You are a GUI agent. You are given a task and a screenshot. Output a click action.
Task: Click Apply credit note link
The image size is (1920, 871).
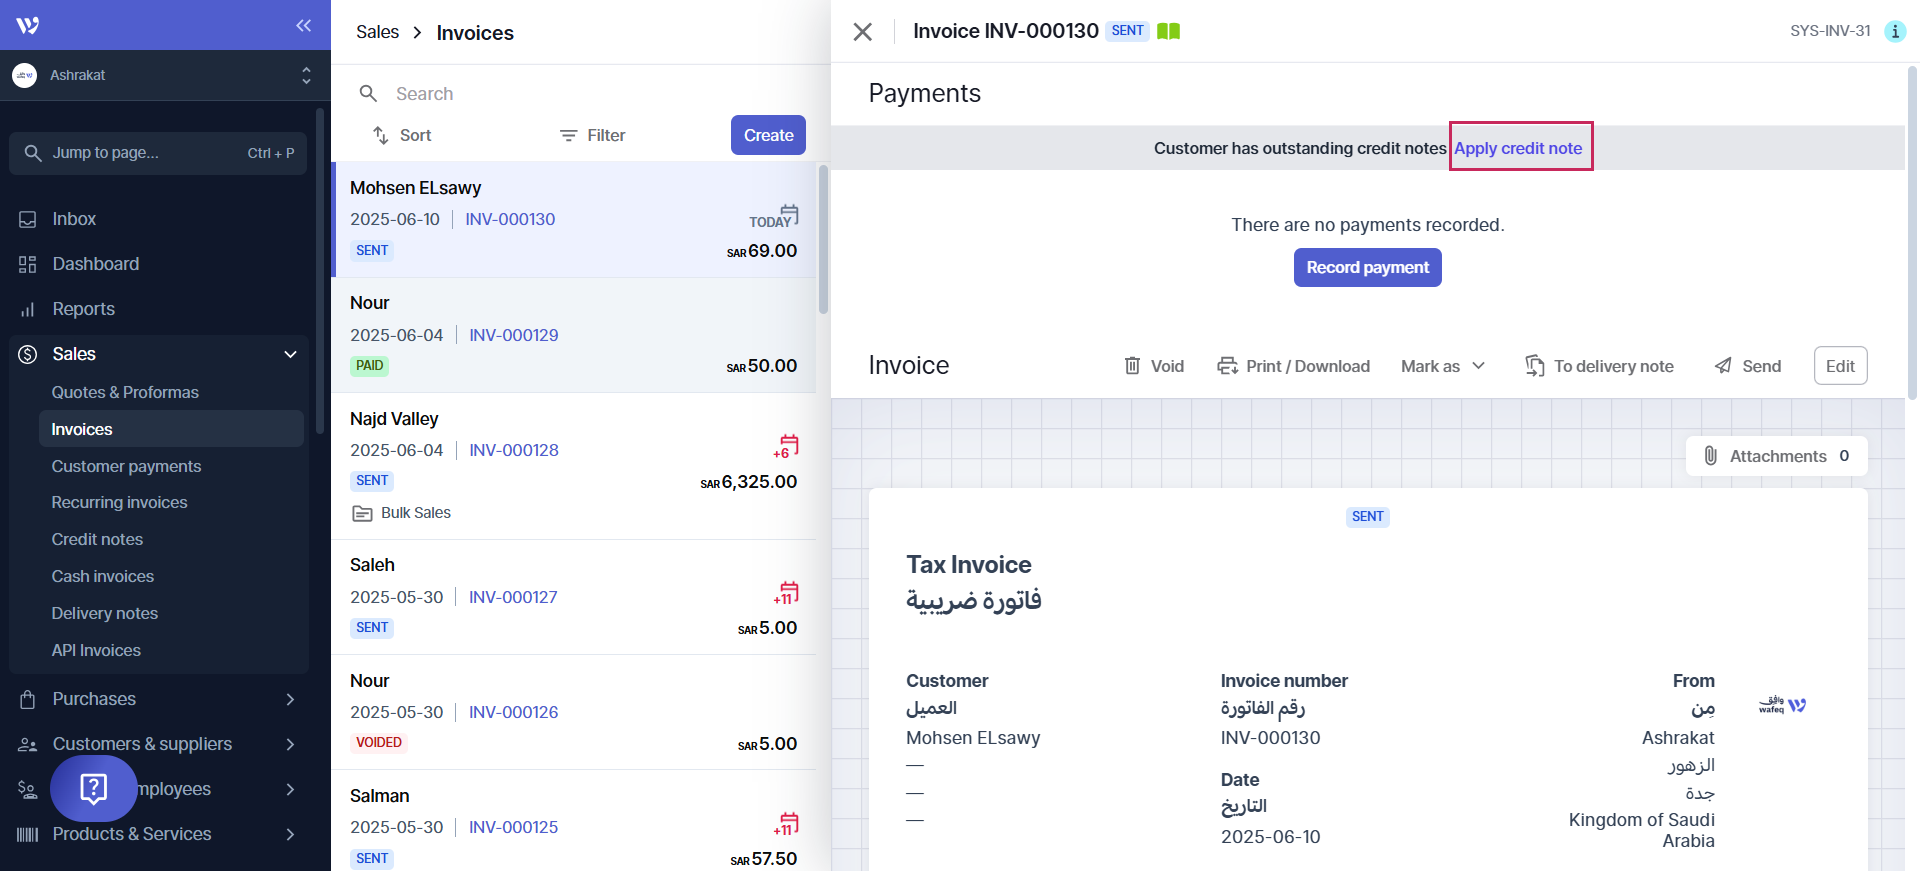1518,148
